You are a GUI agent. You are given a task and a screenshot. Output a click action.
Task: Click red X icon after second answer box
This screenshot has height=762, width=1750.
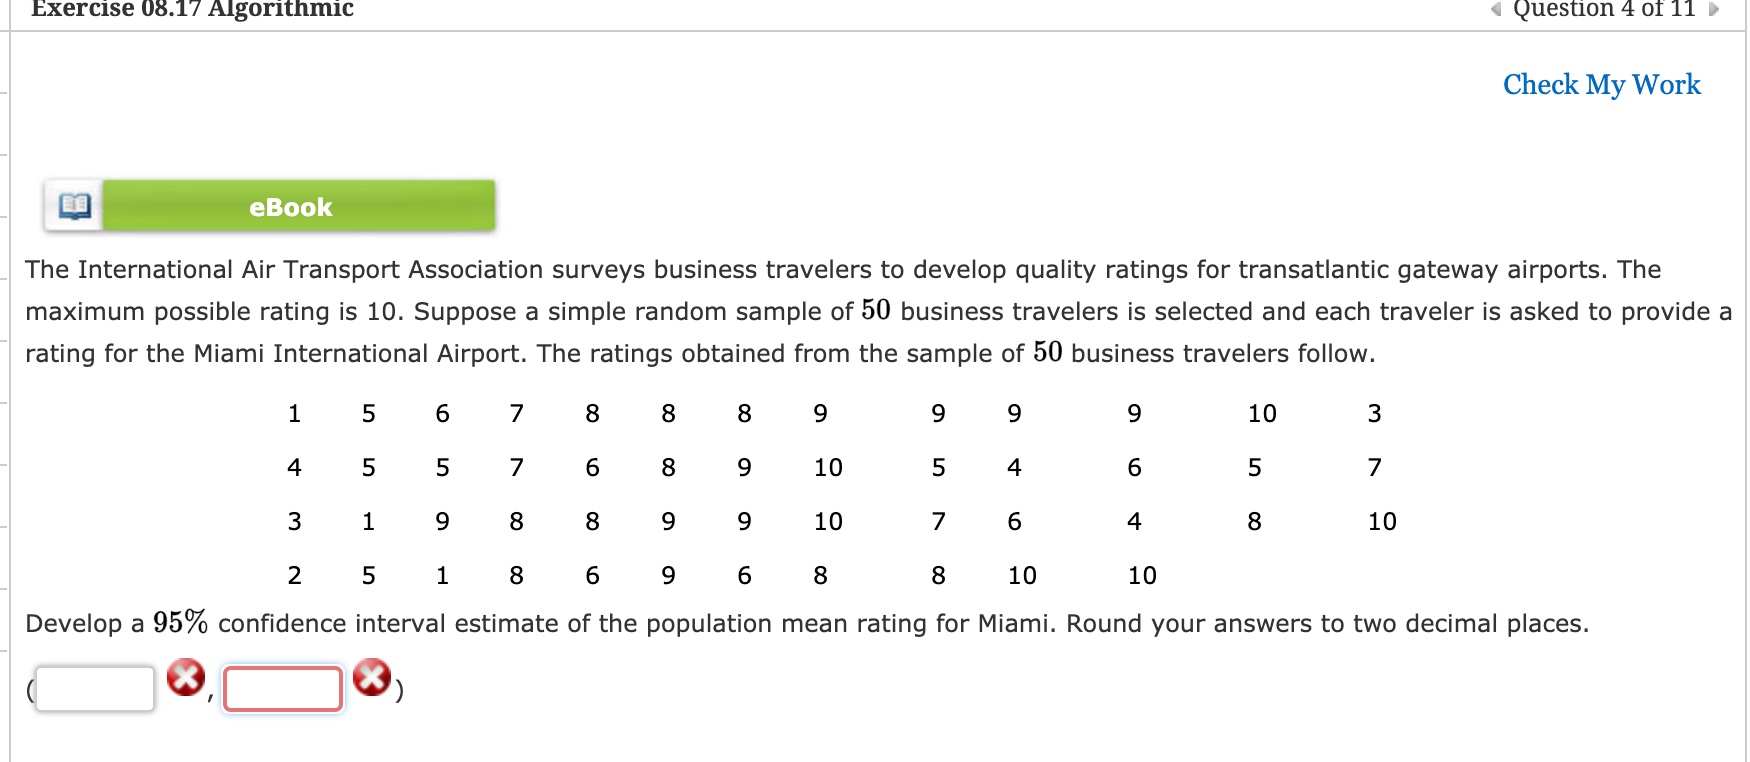pyautogui.click(x=372, y=678)
